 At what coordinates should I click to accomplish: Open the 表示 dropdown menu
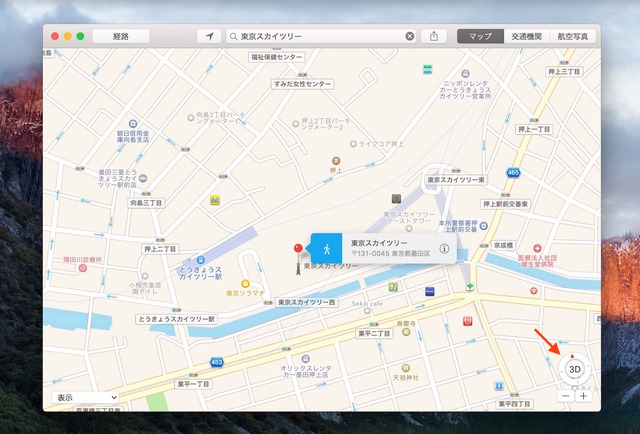[85, 397]
